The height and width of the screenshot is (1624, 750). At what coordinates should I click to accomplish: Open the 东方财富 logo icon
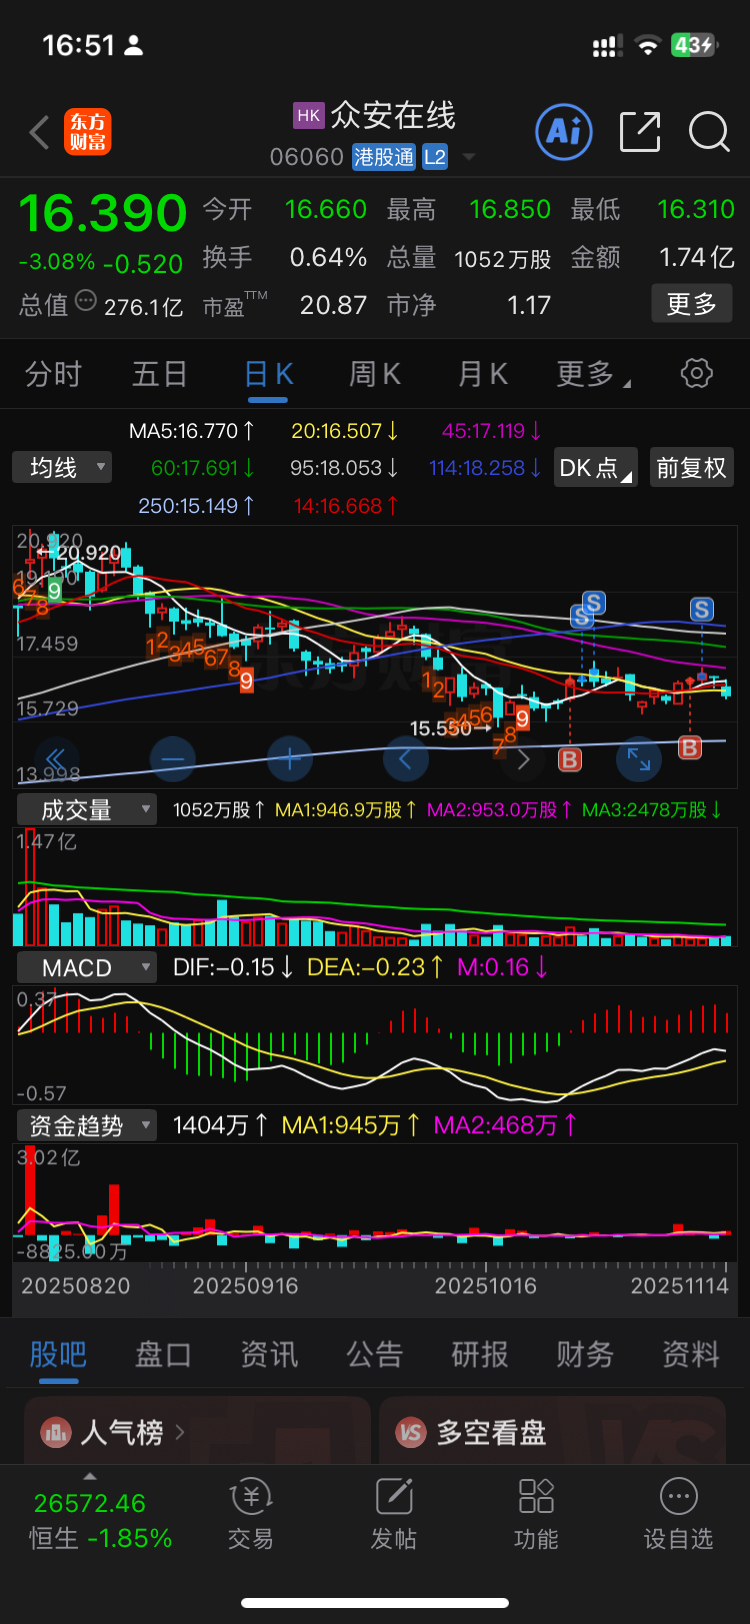tap(88, 132)
